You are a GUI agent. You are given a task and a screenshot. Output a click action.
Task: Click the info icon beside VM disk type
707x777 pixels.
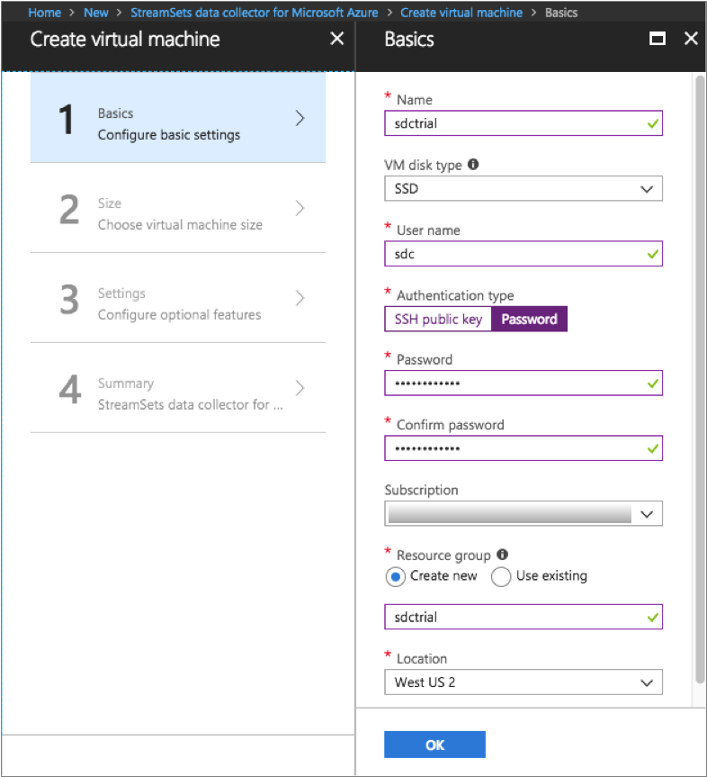click(x=473, y=164)
